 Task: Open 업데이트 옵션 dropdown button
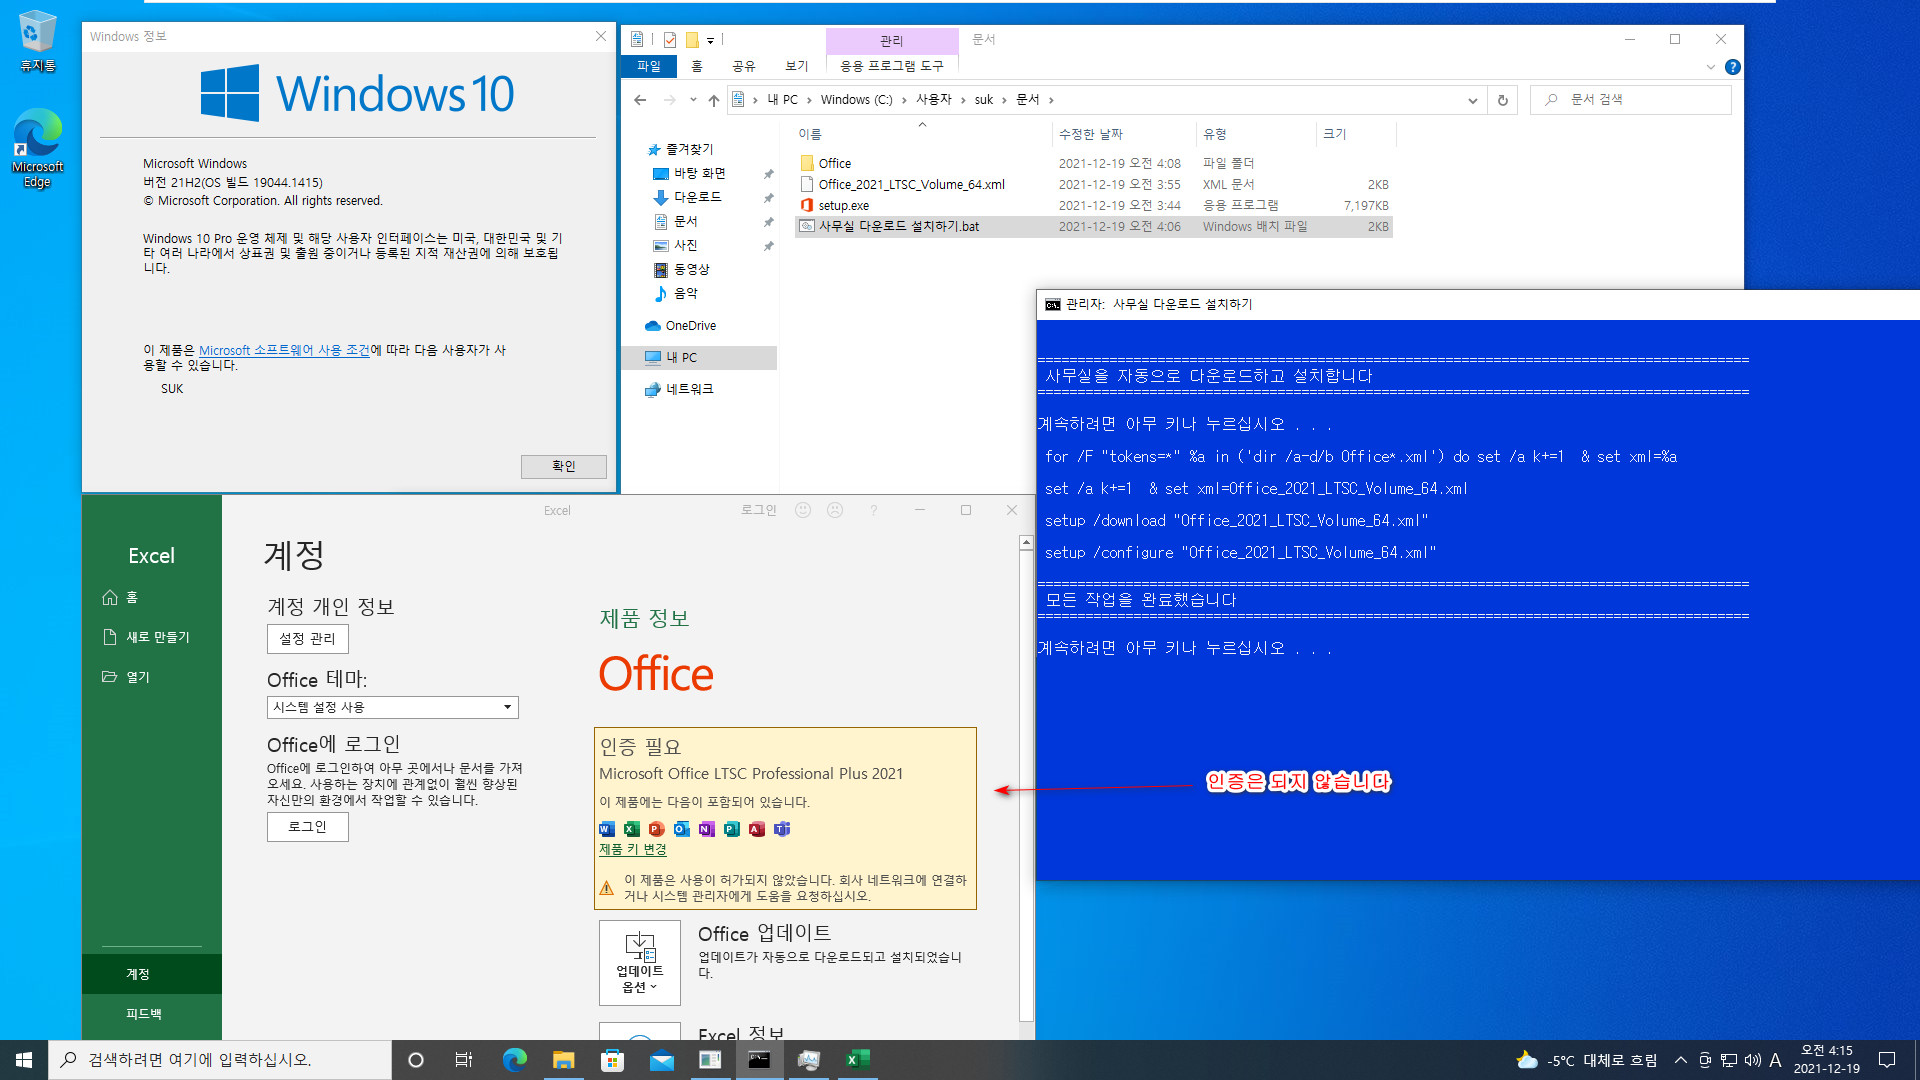640,963
